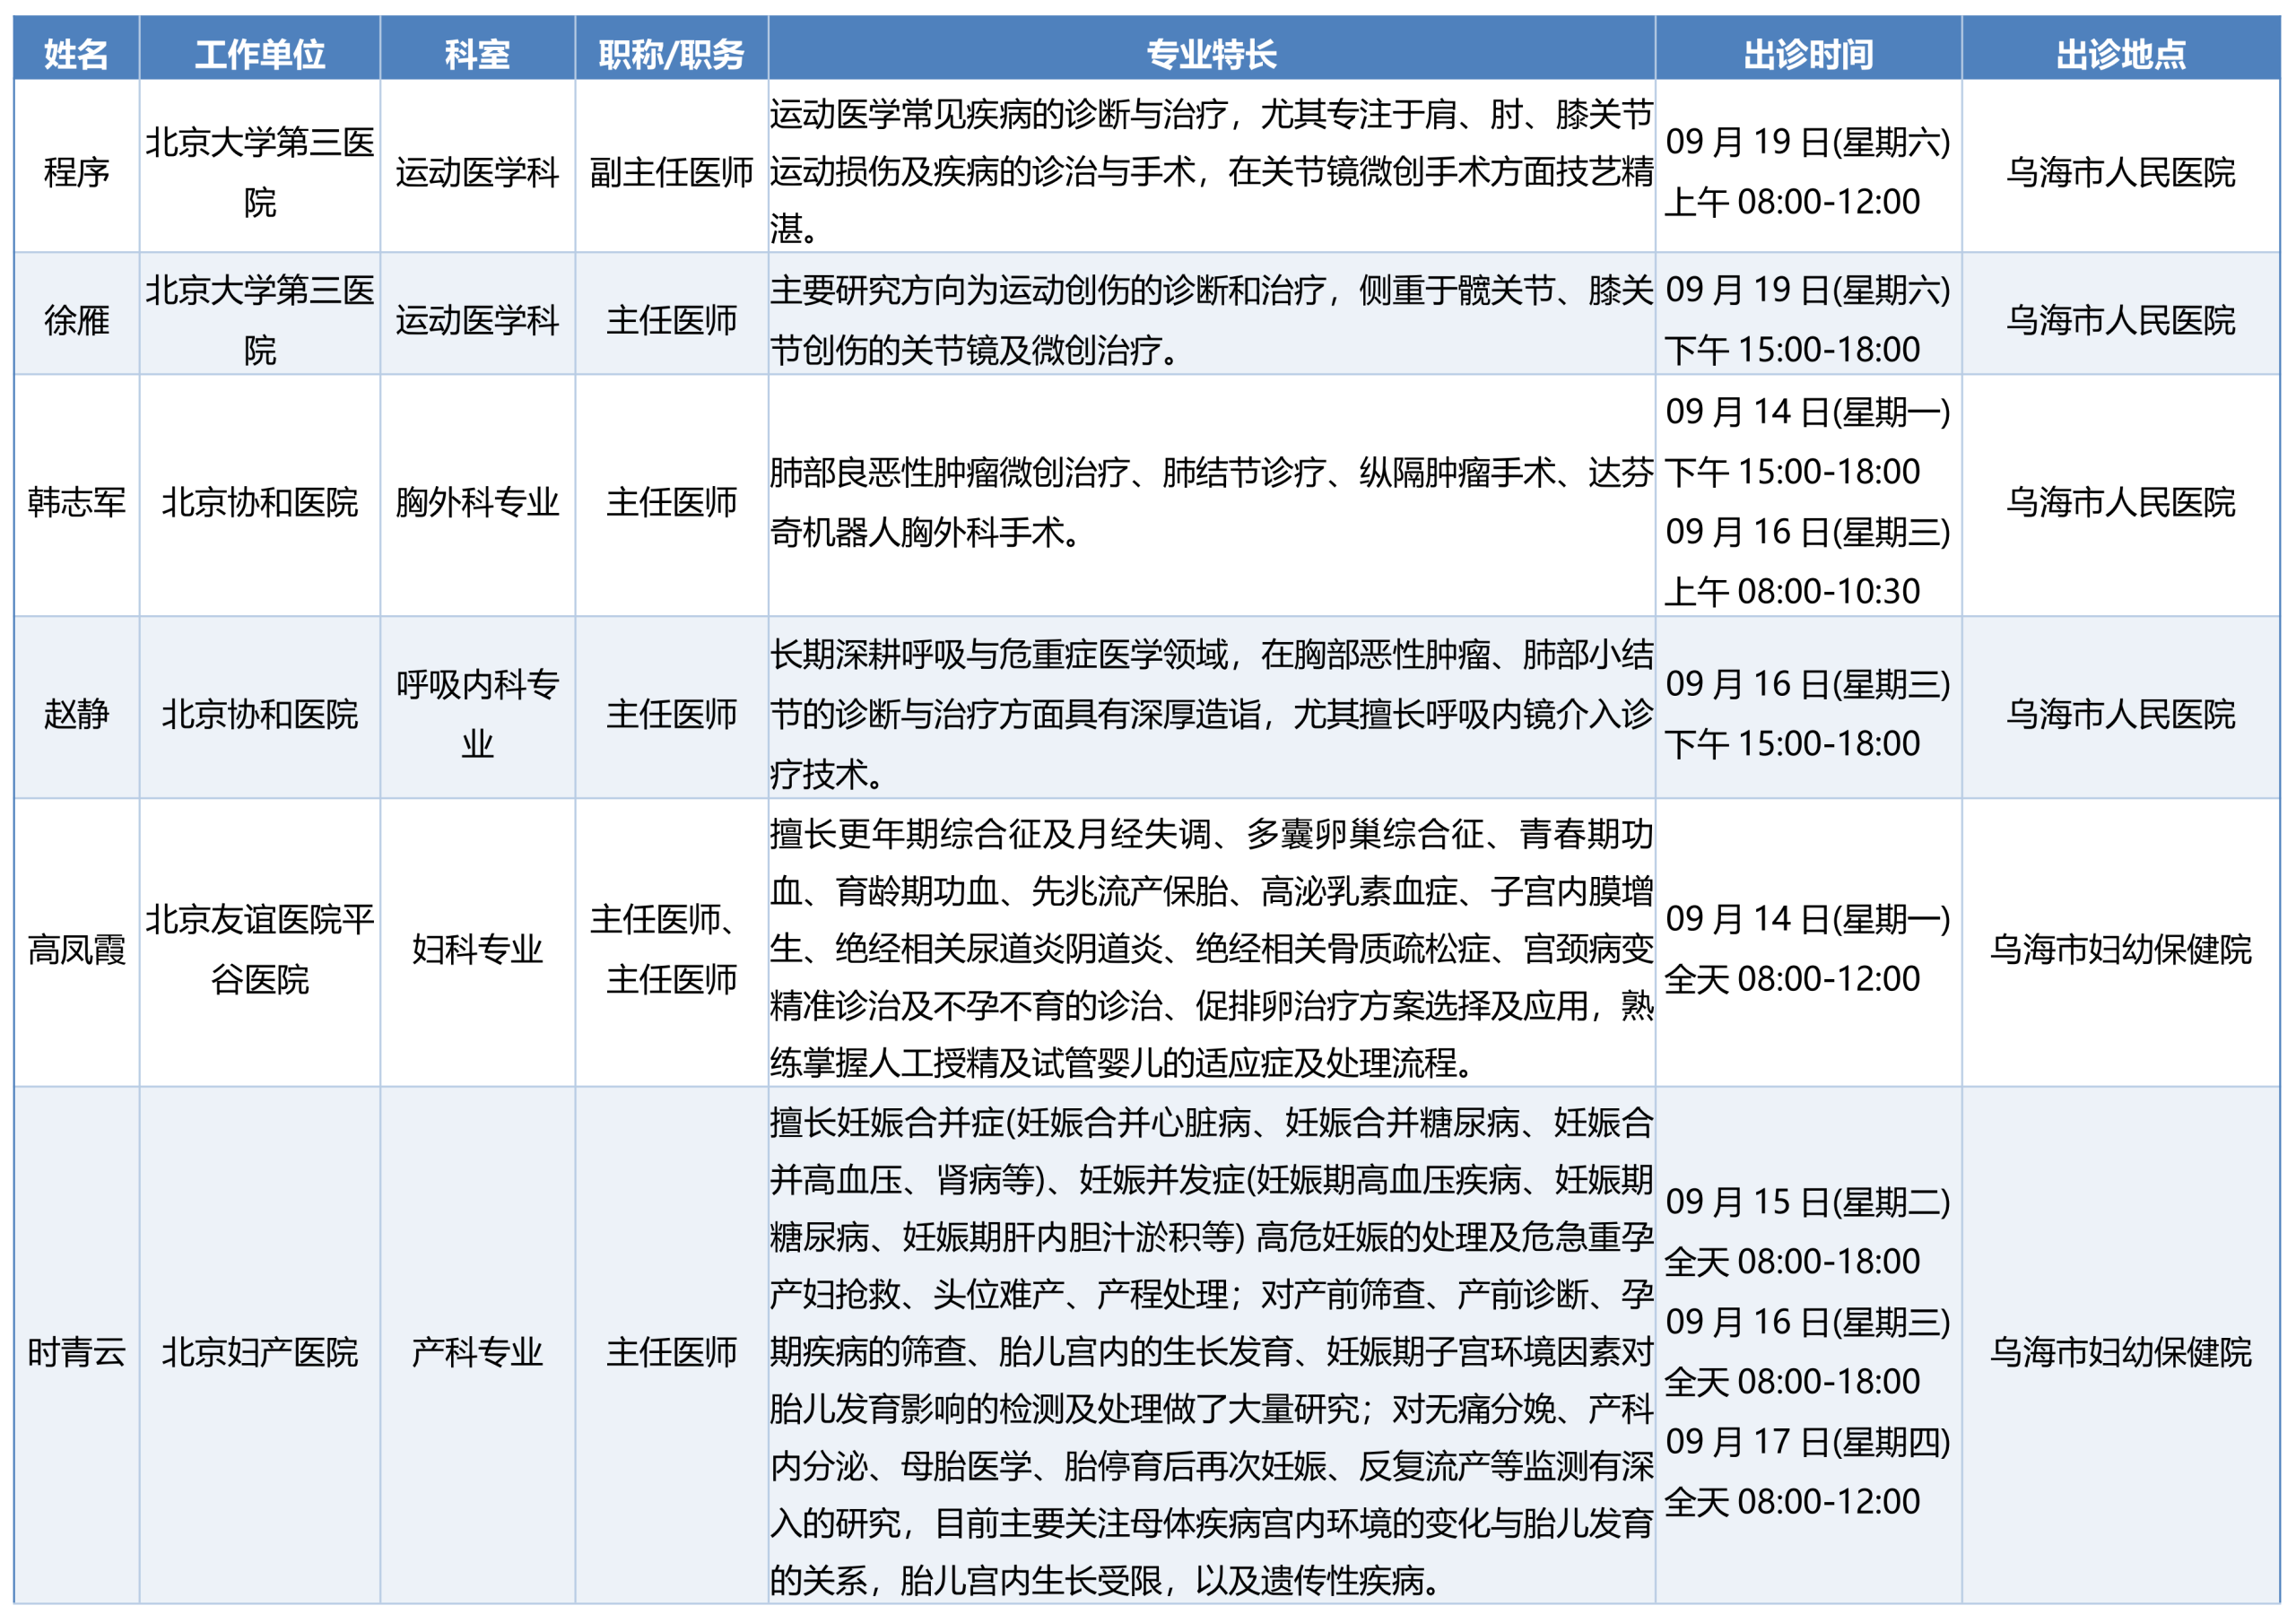
Task: Click the name cell 赵静
Action: pos(76,714)
